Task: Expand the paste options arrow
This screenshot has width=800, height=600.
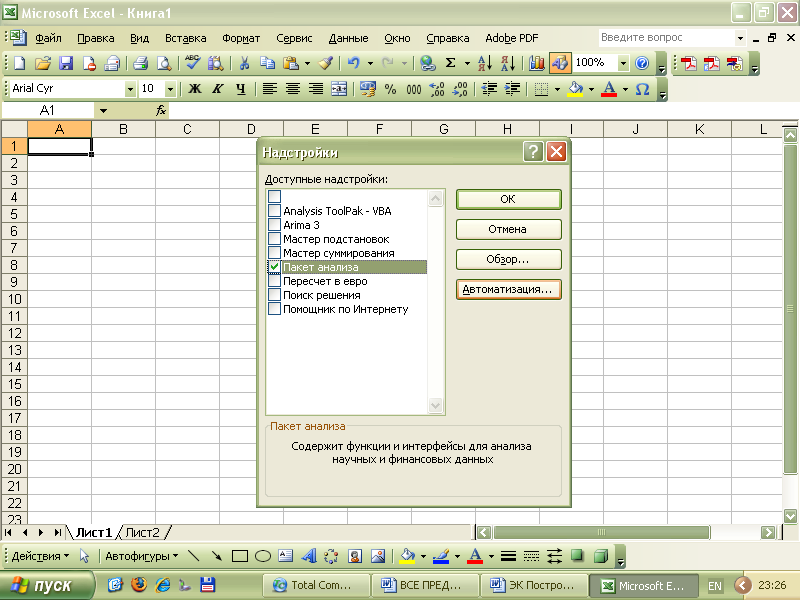Action: [307, 63]
